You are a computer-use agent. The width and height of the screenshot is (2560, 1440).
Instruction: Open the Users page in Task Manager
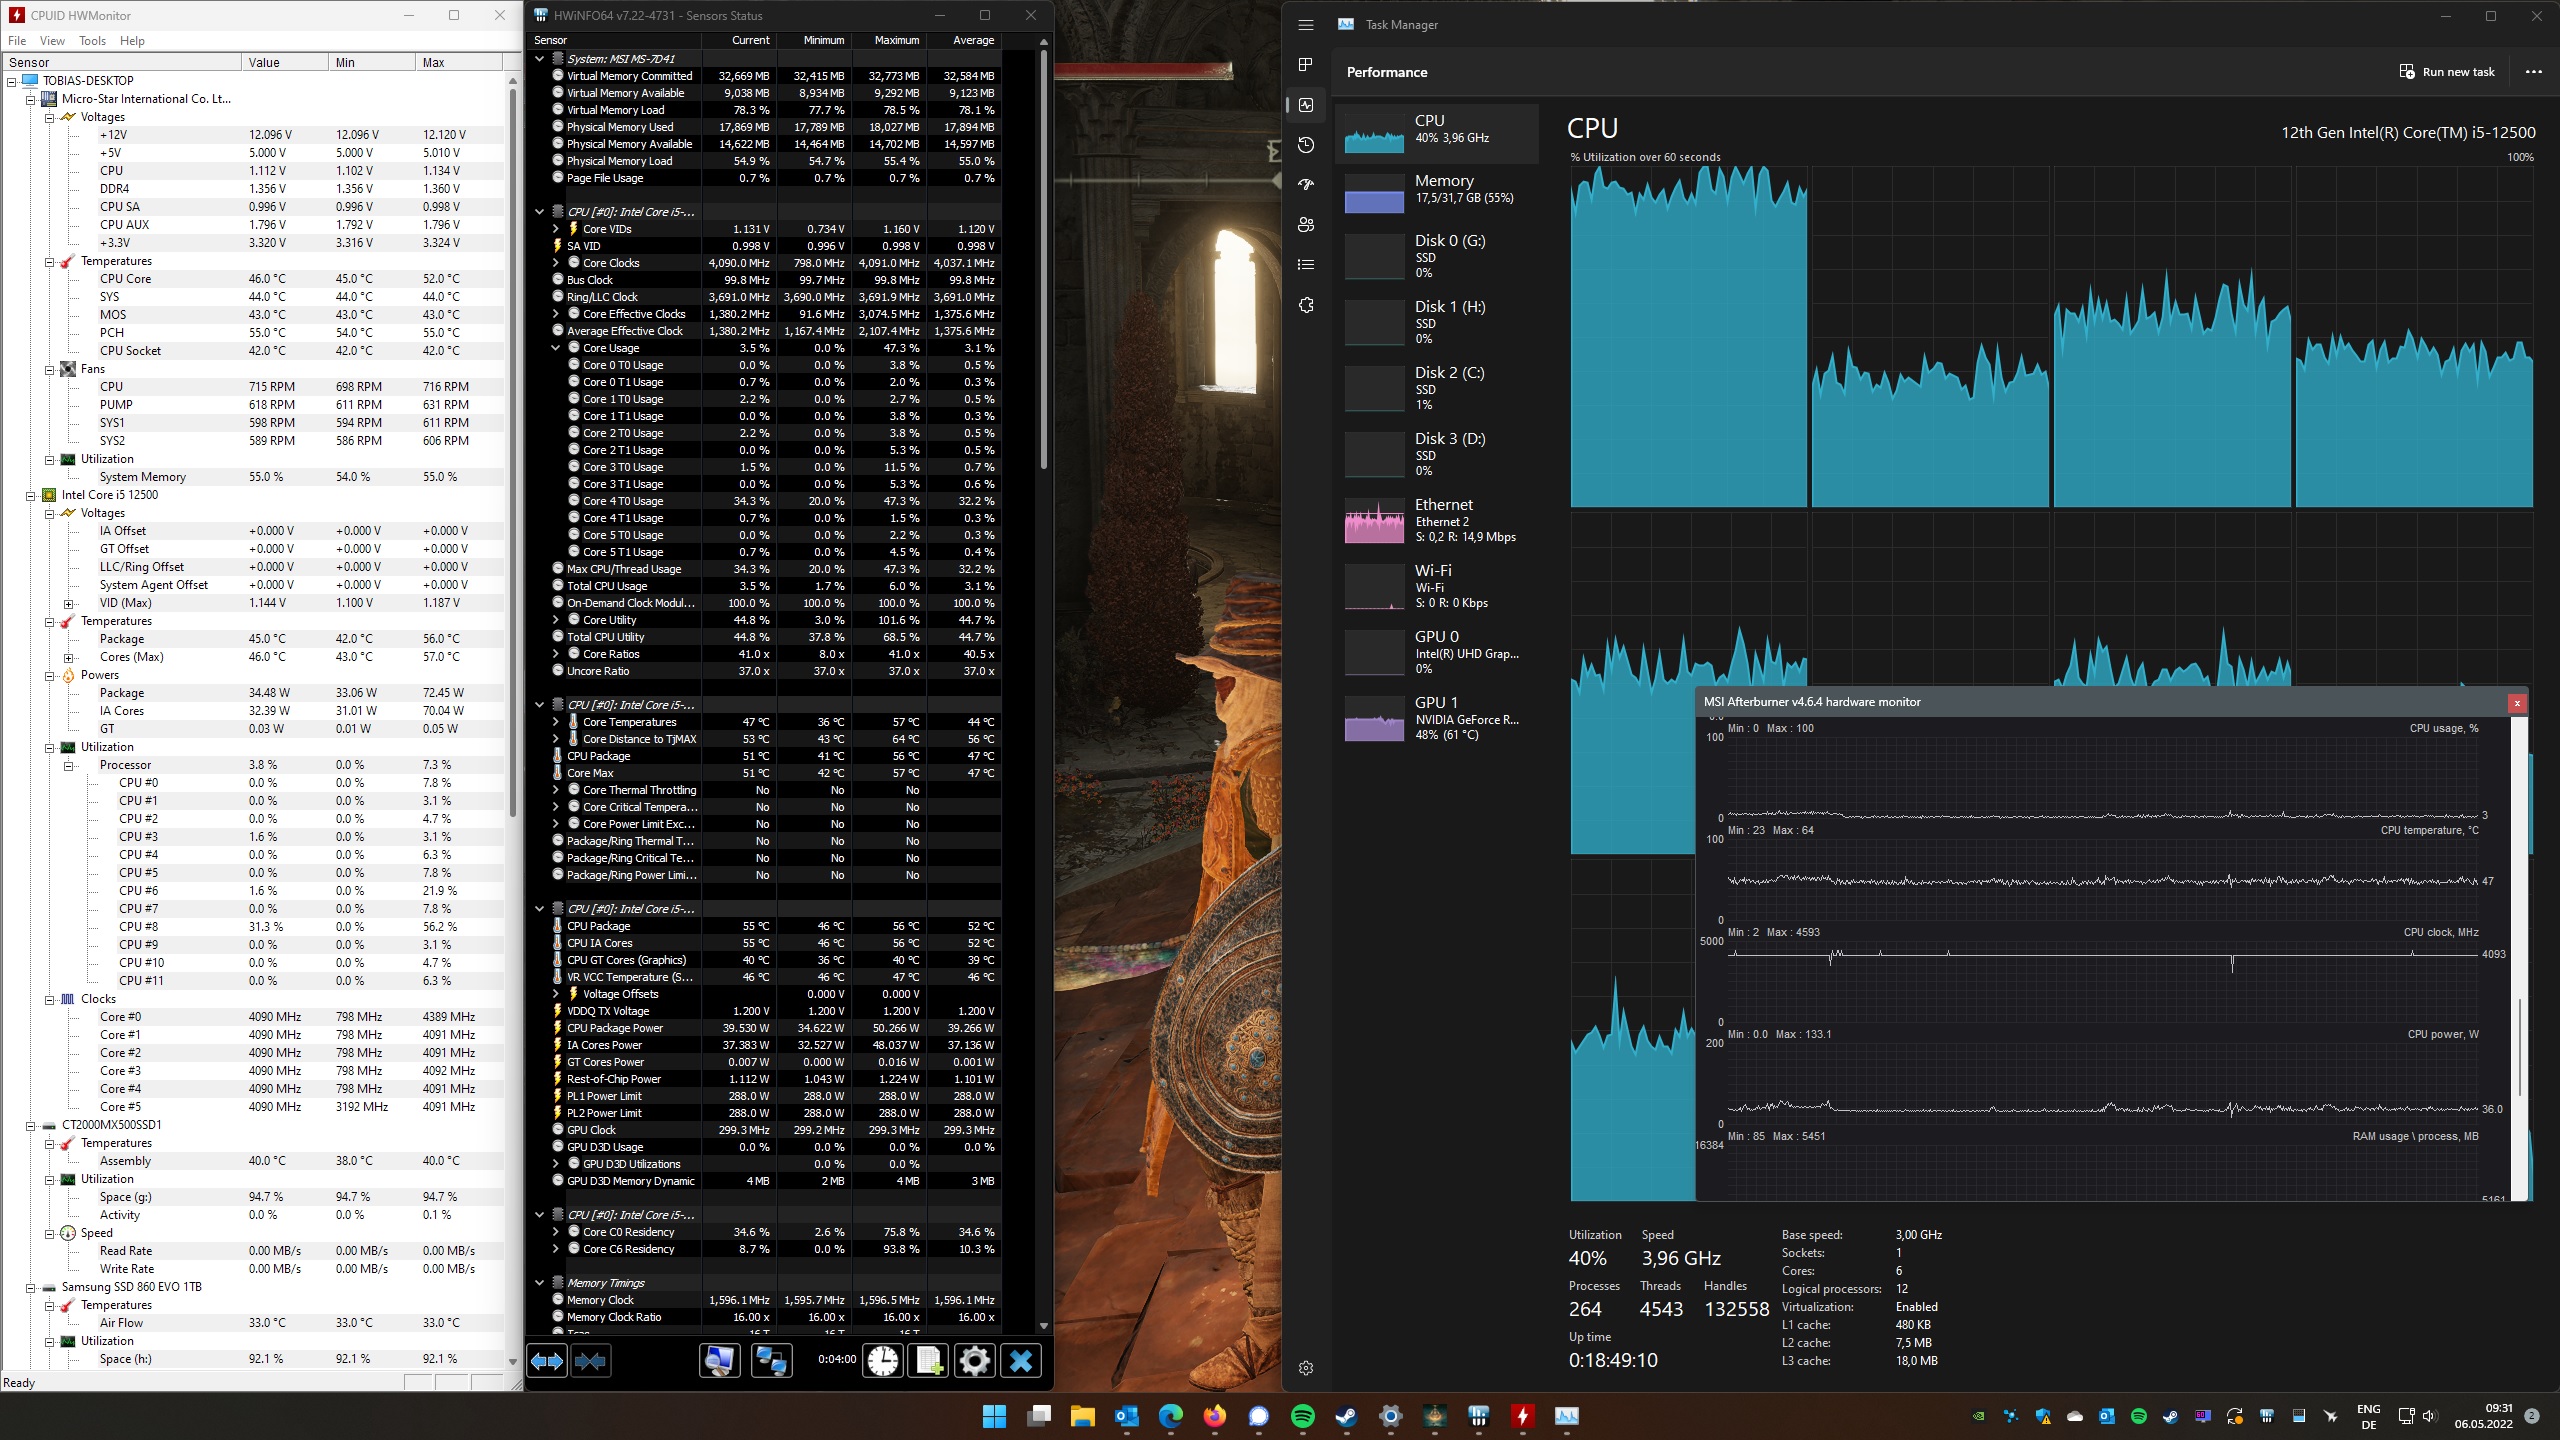pos(1306,225)
